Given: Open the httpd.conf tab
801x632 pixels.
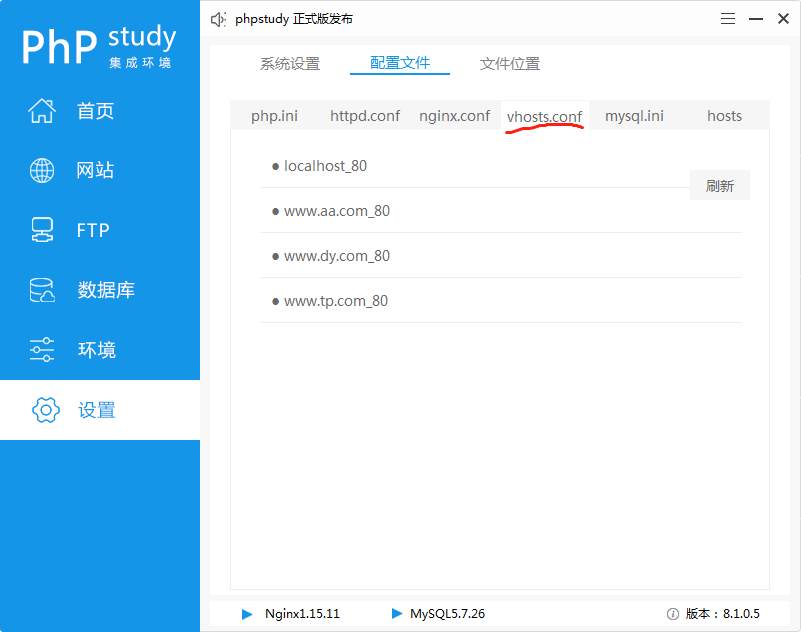Looking at the screenshot, I should point(365,116).
